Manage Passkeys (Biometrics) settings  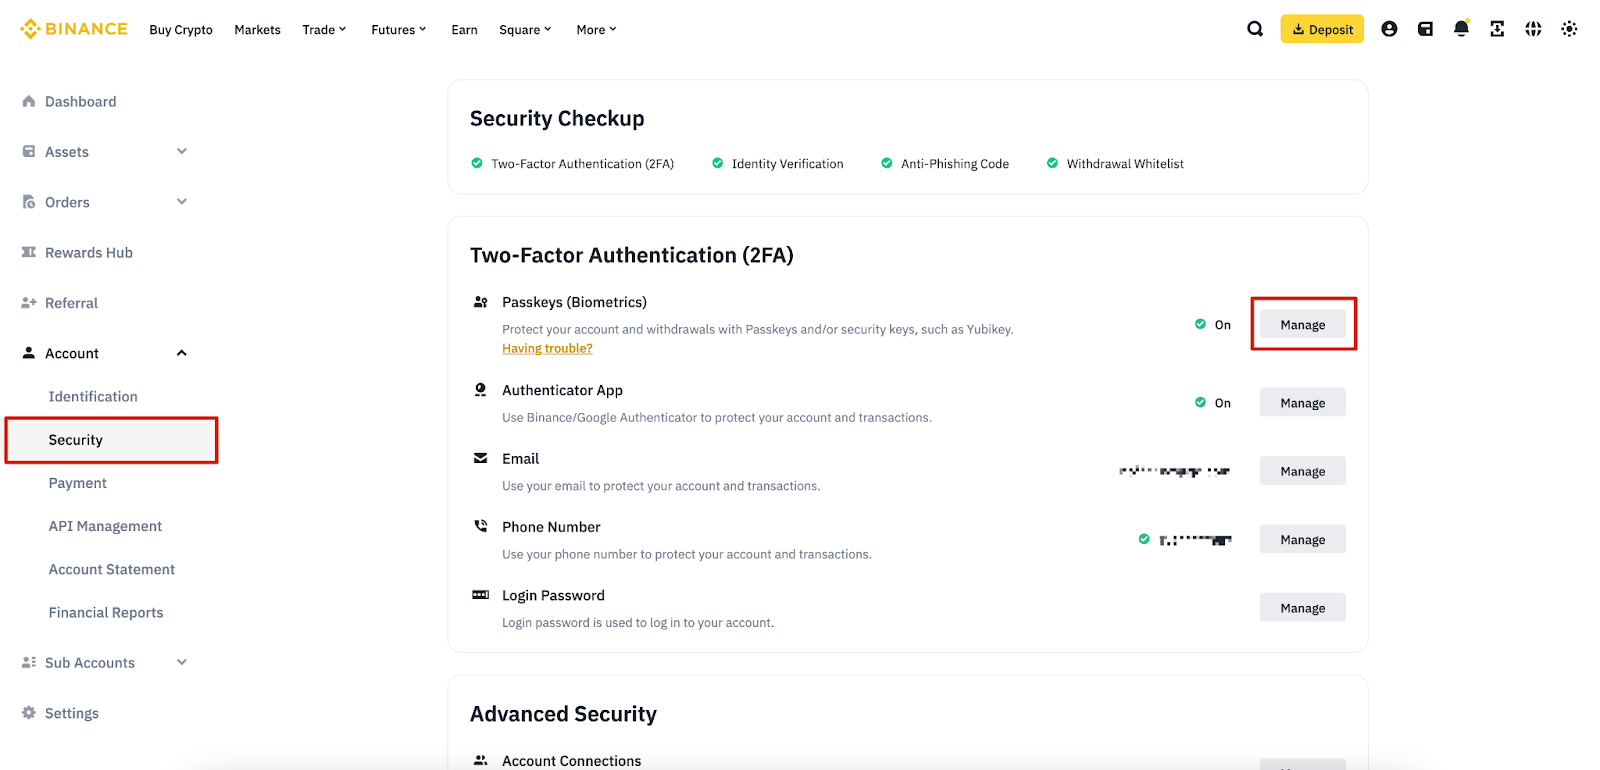point(1302,325)
